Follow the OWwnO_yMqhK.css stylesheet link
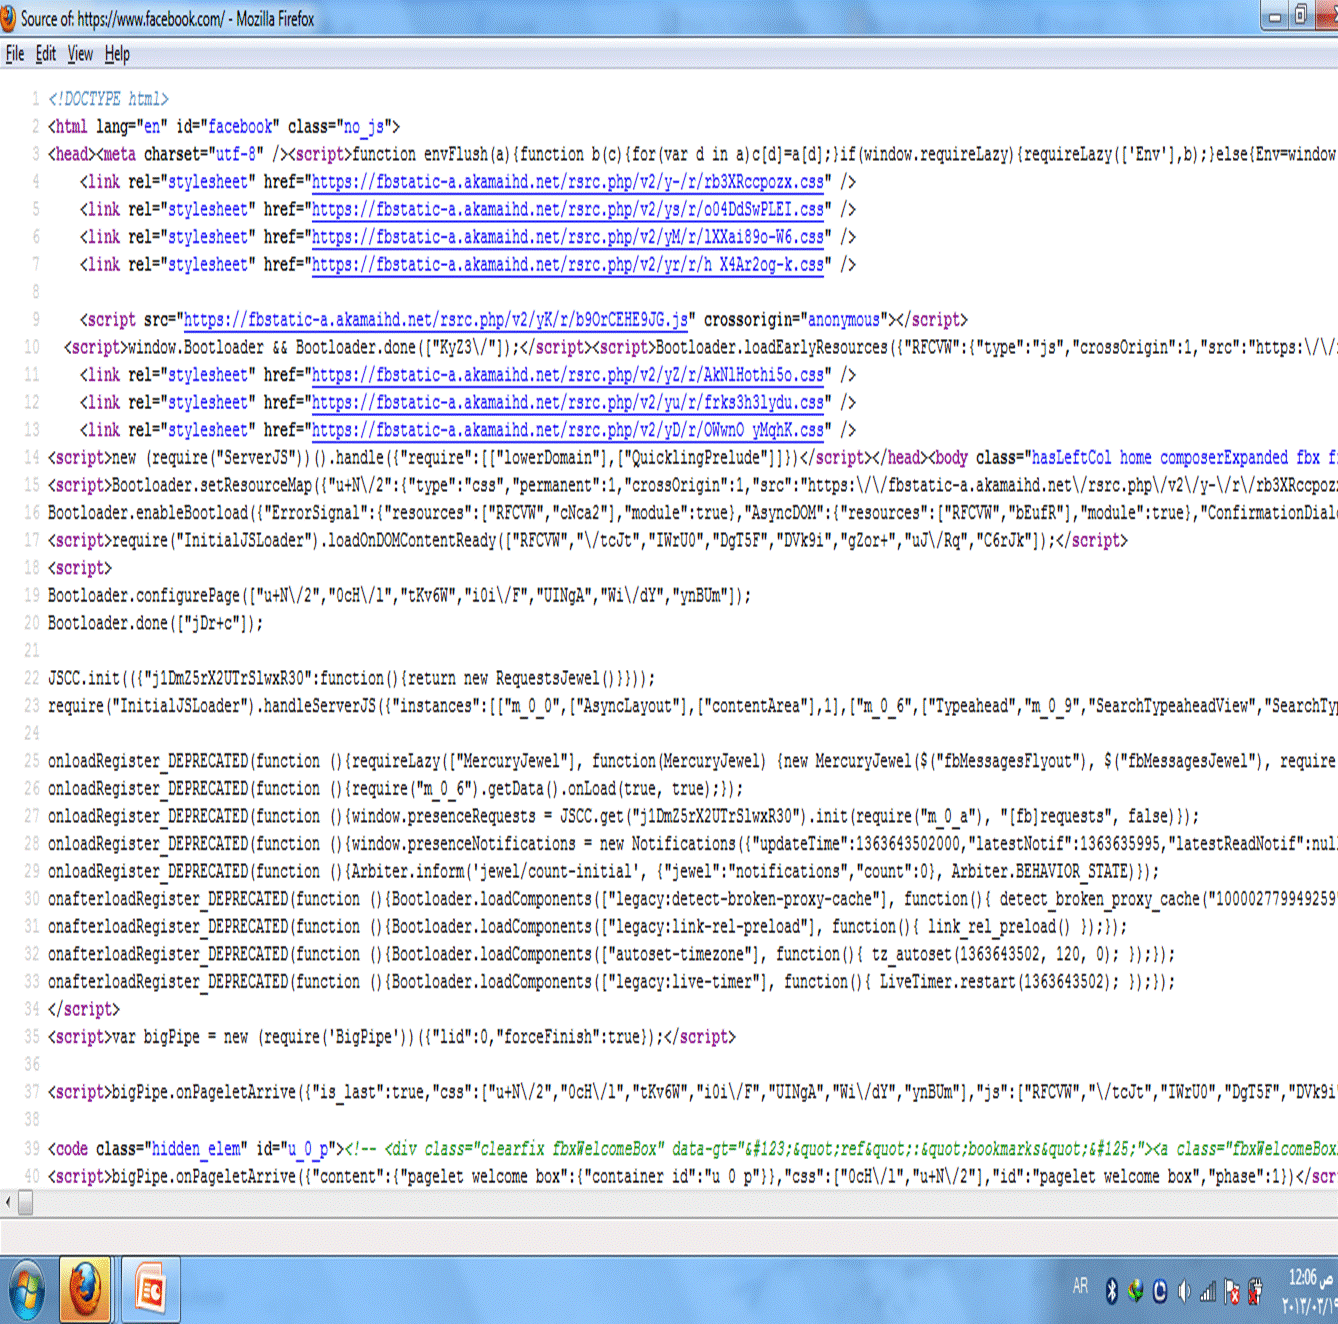The image size is (1338, 1324). 568,430
